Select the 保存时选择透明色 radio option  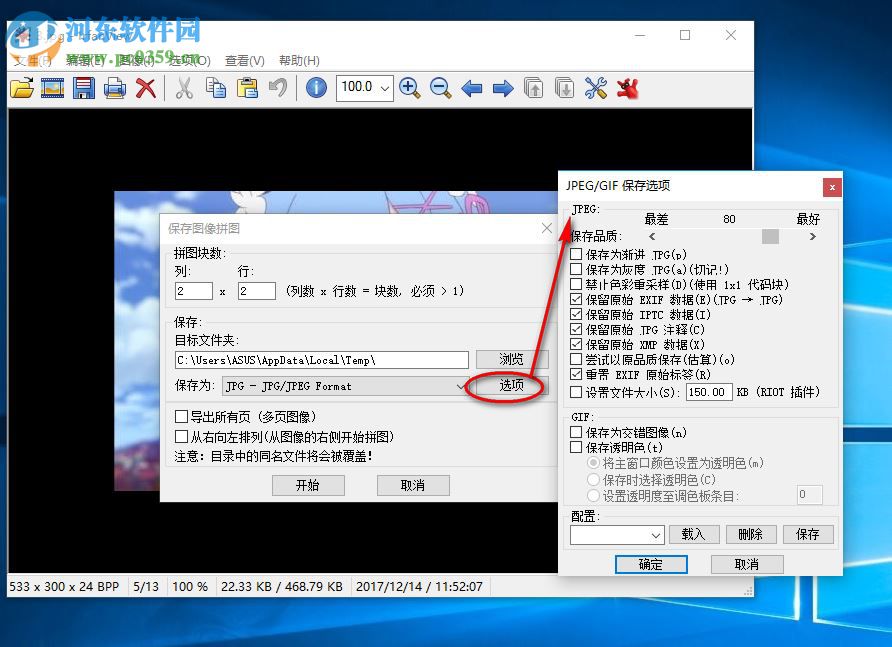[592, 479]
